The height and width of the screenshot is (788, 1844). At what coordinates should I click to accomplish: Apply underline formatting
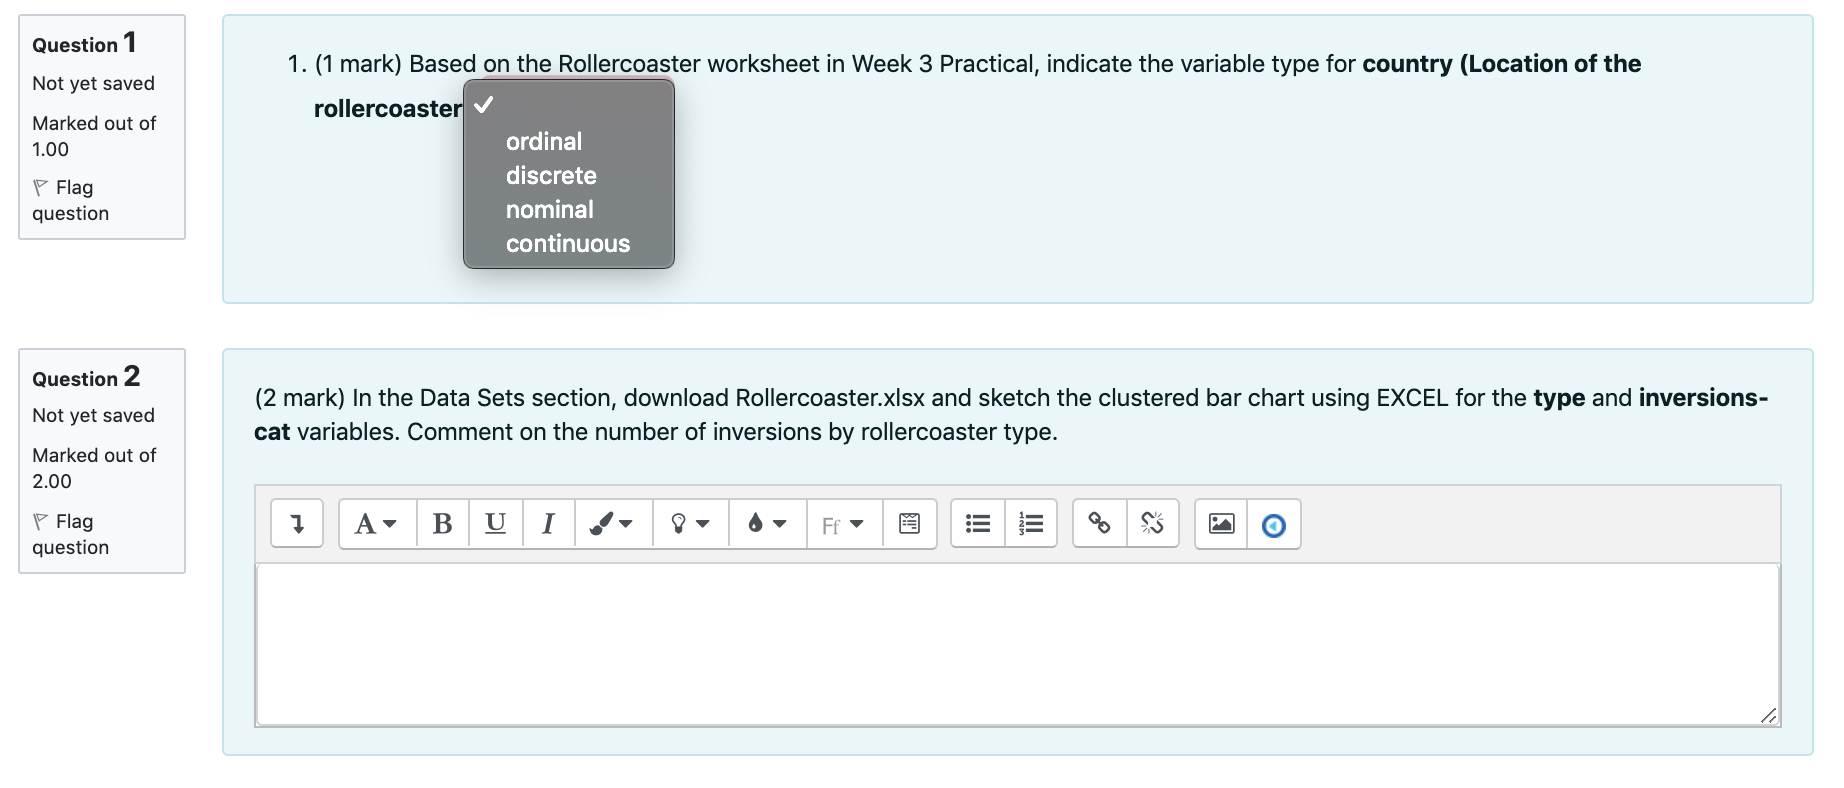(x=495, y=524)
